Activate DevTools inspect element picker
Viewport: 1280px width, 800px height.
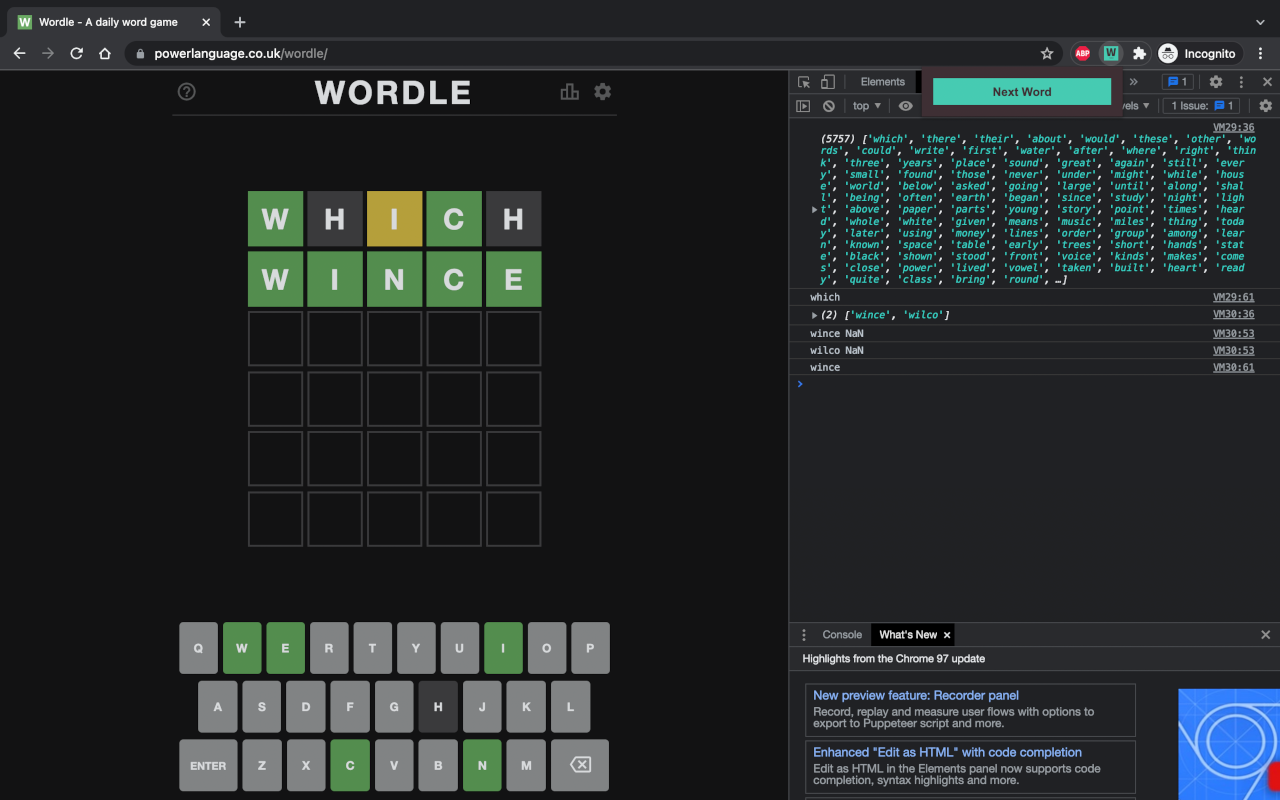coord(804,82)
